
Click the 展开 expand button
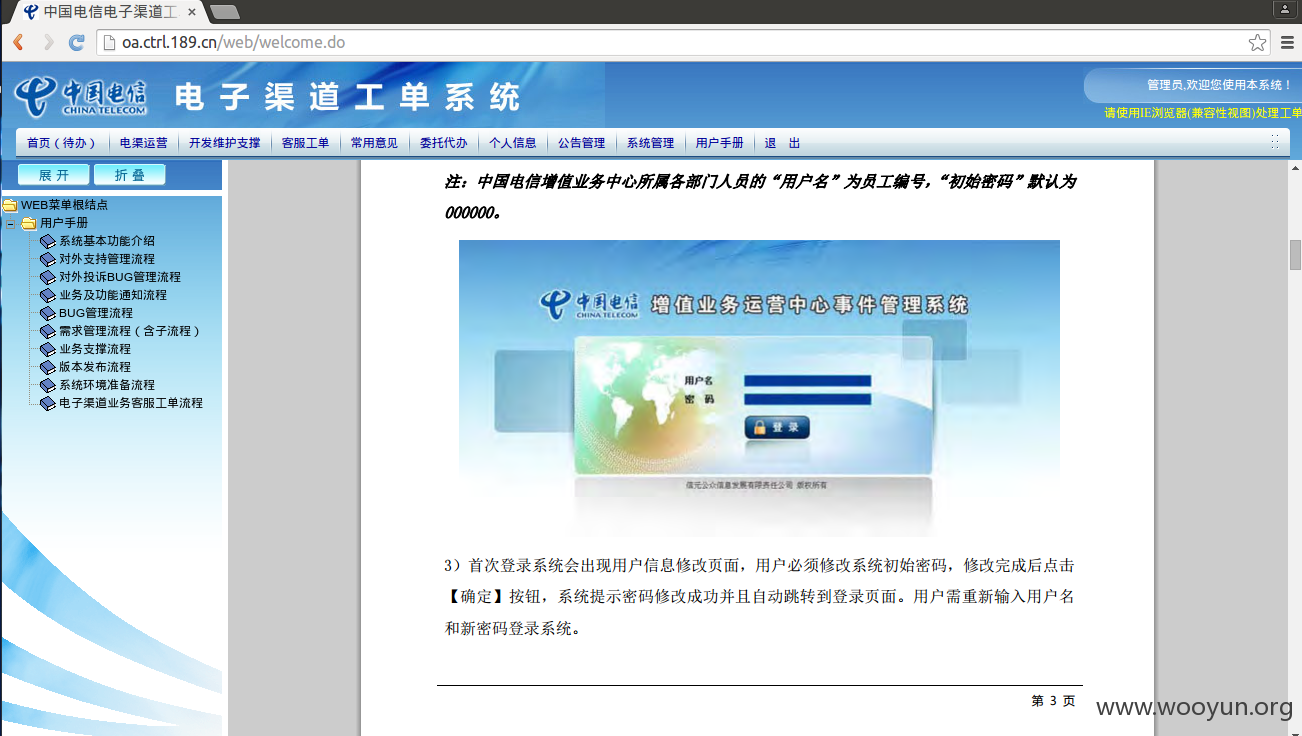point(54,175)
